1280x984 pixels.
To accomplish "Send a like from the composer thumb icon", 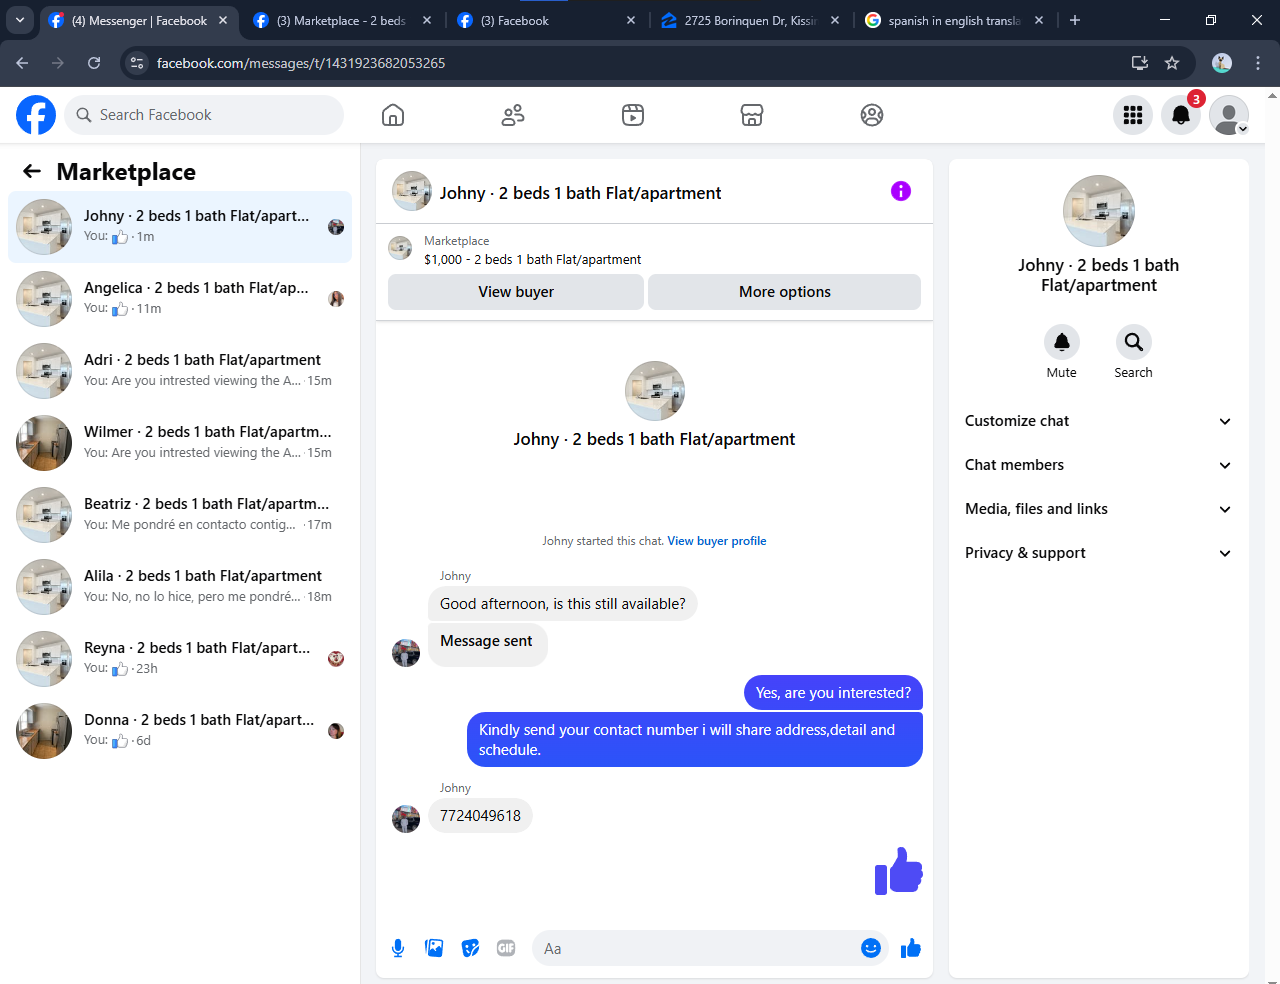I will point(910,948).
